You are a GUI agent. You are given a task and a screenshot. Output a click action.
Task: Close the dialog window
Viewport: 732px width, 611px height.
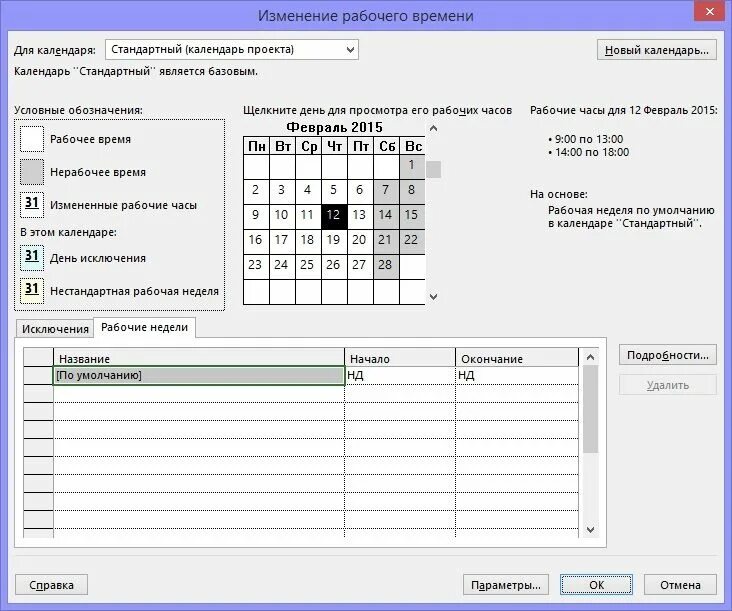(710, 11)
